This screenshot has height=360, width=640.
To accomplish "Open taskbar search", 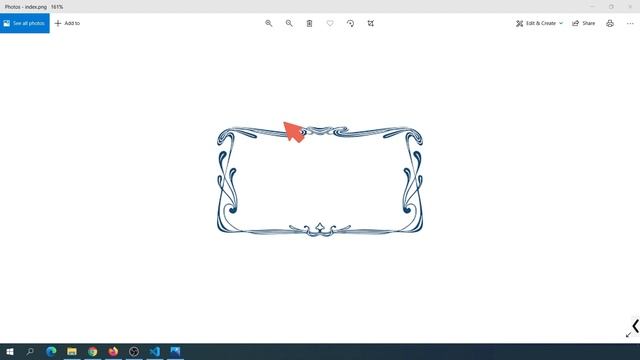I will point(30,351).
